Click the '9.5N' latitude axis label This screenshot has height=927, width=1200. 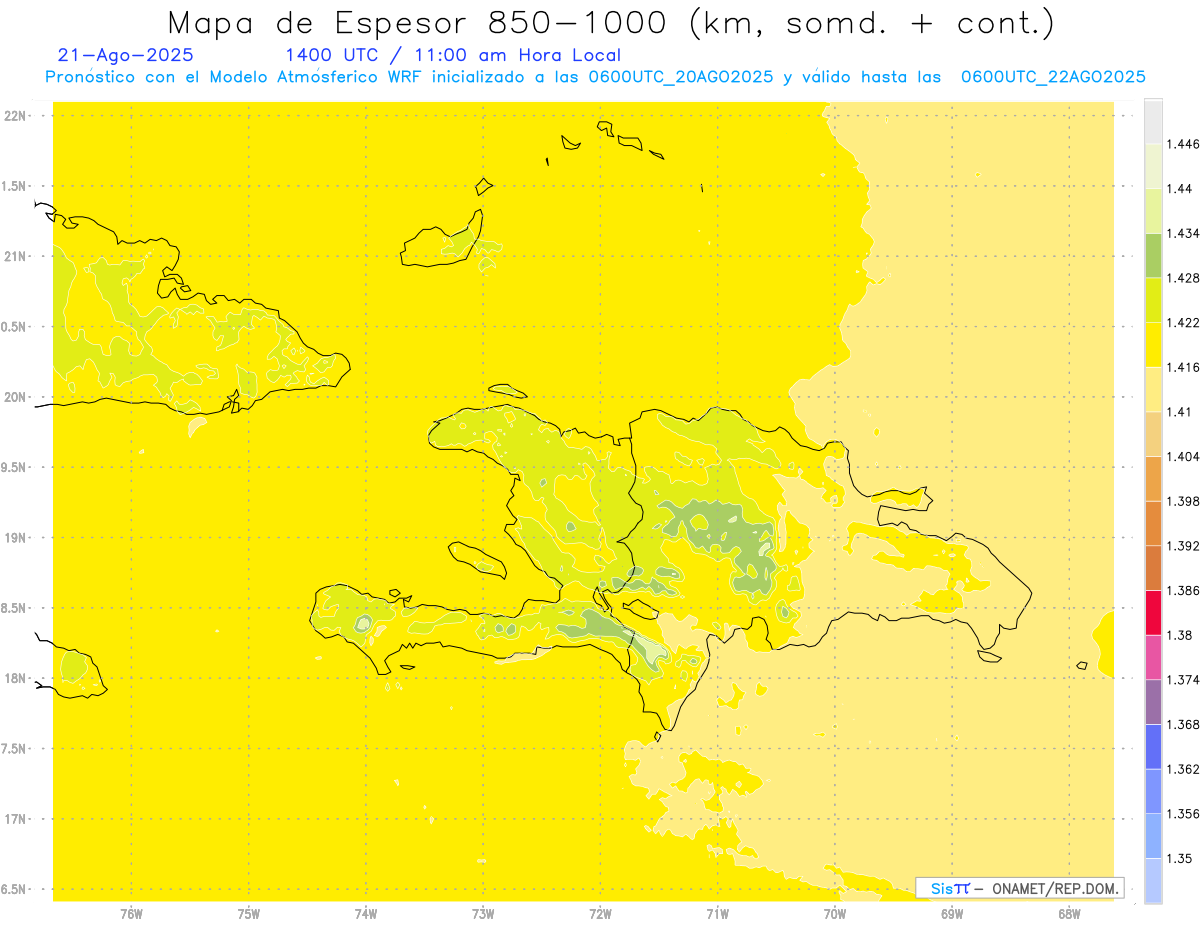pyautogui.click(x=15, y=467)
